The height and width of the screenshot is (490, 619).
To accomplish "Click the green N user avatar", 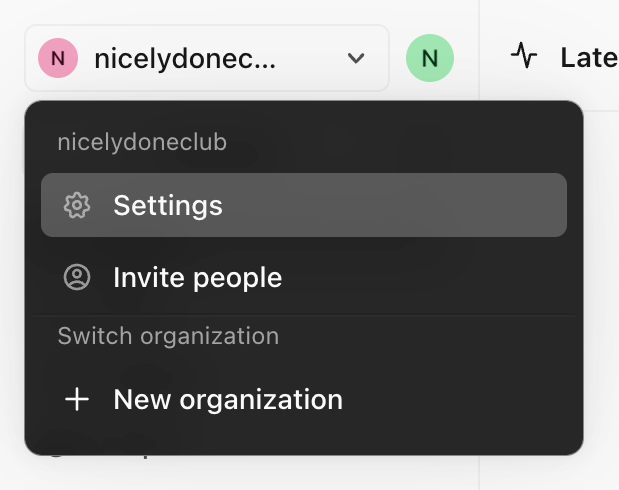I will [429, 59].
